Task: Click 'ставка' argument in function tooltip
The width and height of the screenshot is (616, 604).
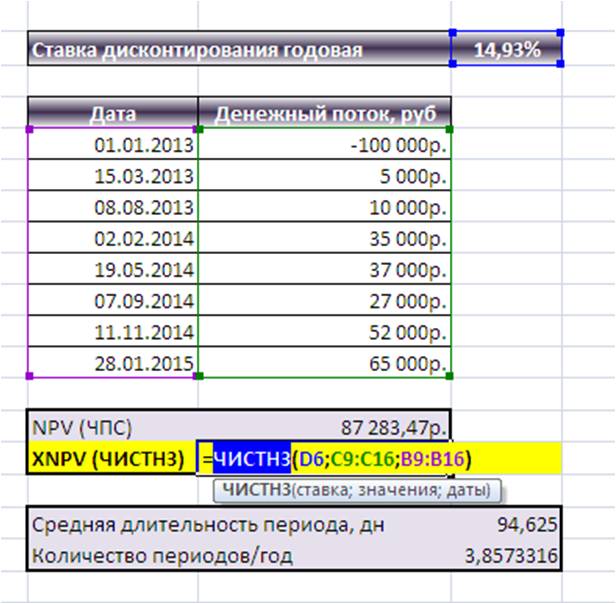Action: point(322,490)
